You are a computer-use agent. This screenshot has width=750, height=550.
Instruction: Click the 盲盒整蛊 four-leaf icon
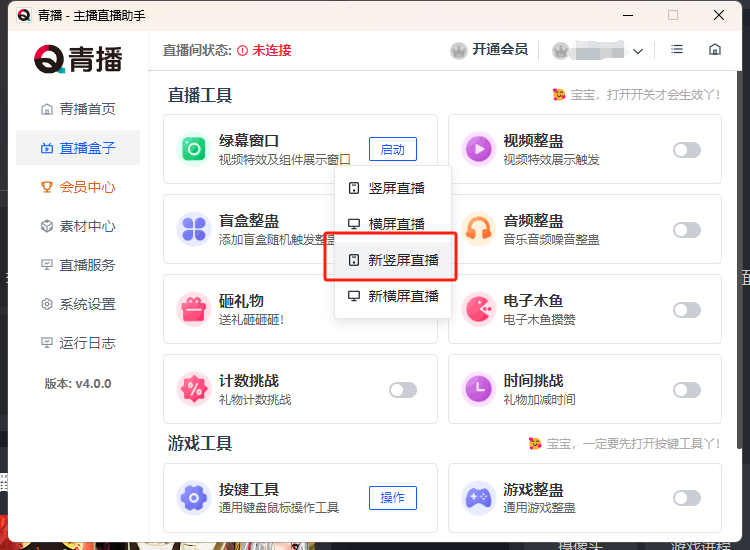click(x=194, y=229)
